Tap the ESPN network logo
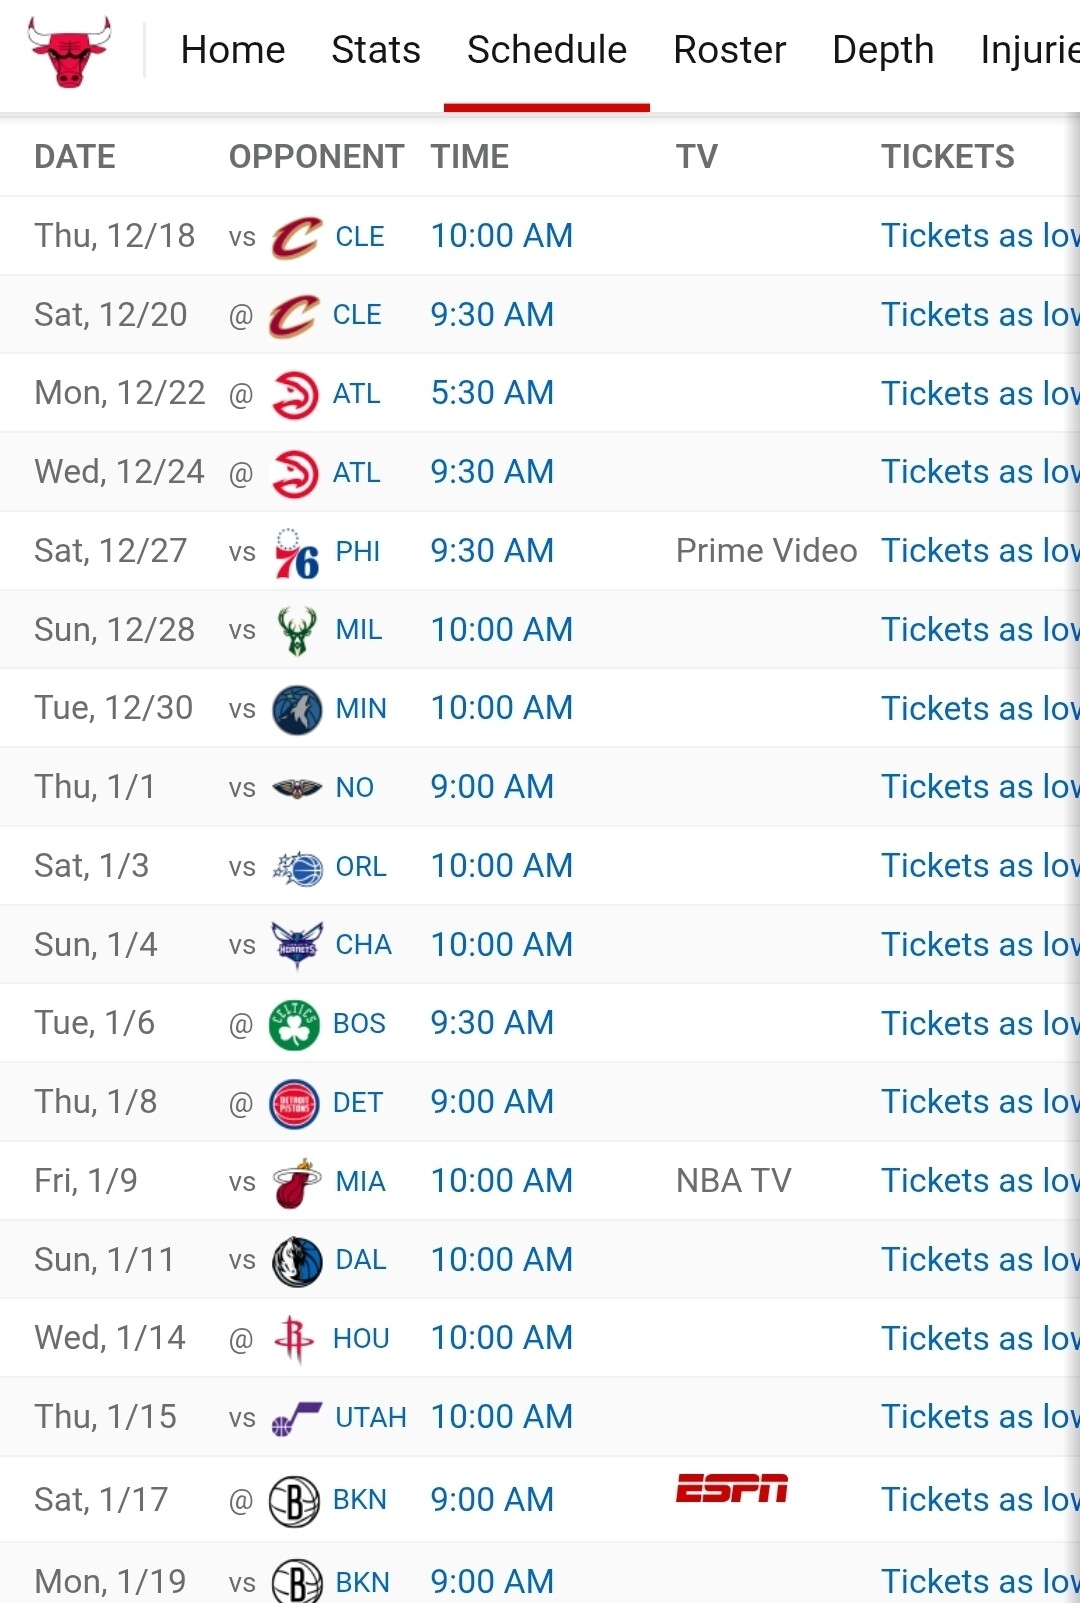Image resolution: width=1080 pixels, height=1603 pixels. tap(732, 1489)
